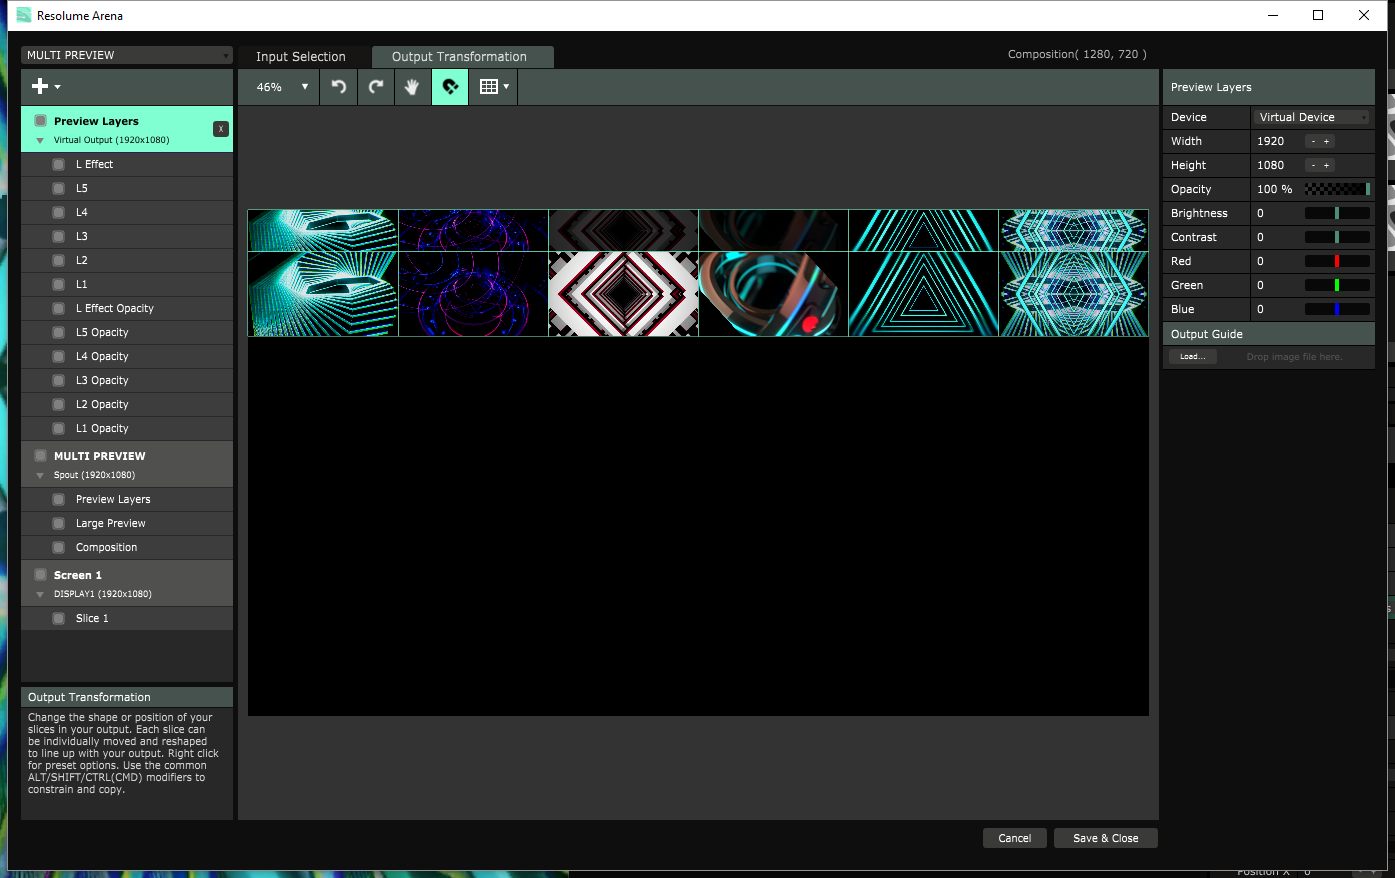Toggle the magnet snapping tool

pos(450,87)
